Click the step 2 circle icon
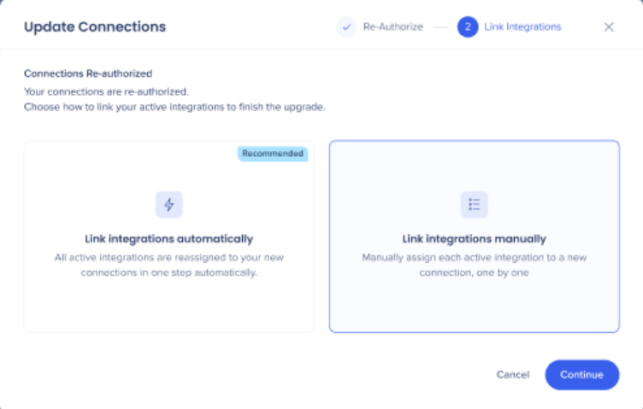Screen dimensions: 643x409 tap(468, 27)
